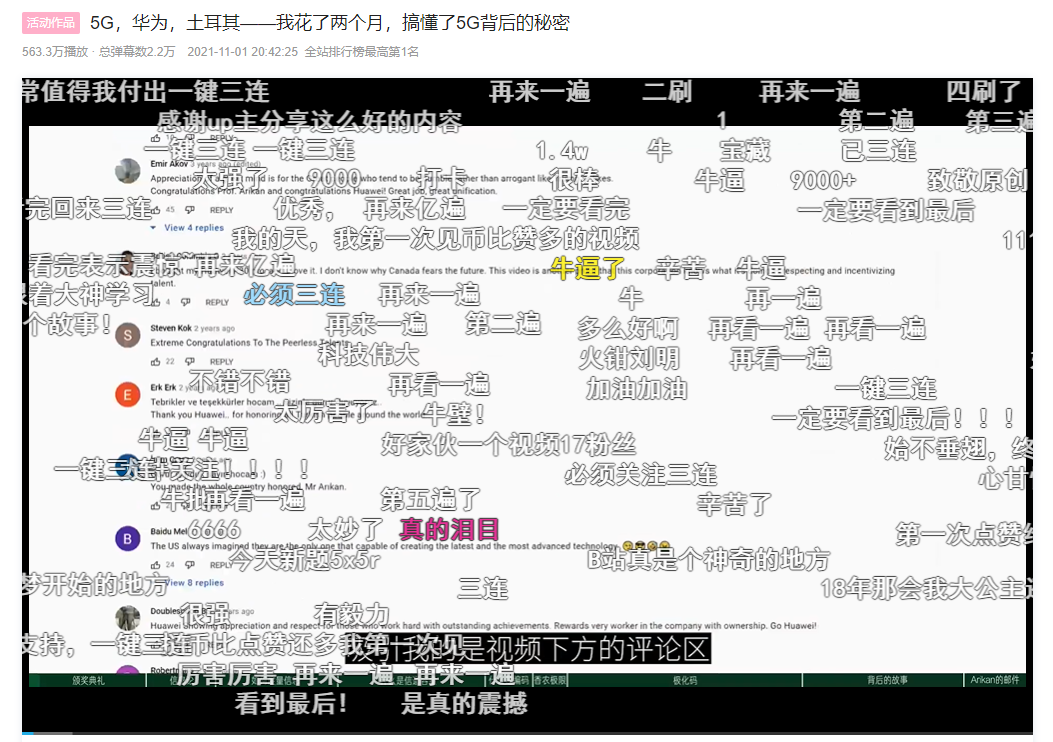
Task: Click Baidu Mel's purple B avatar
Action: [128, 539]
